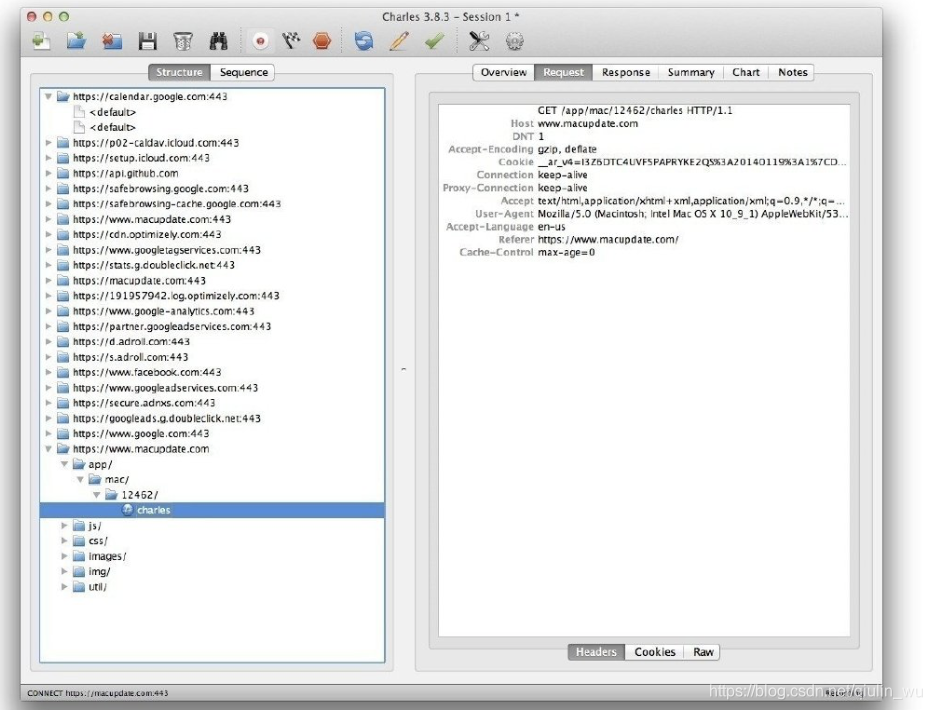Select the Raw button
Screen dimensions: 932x710
703,652
